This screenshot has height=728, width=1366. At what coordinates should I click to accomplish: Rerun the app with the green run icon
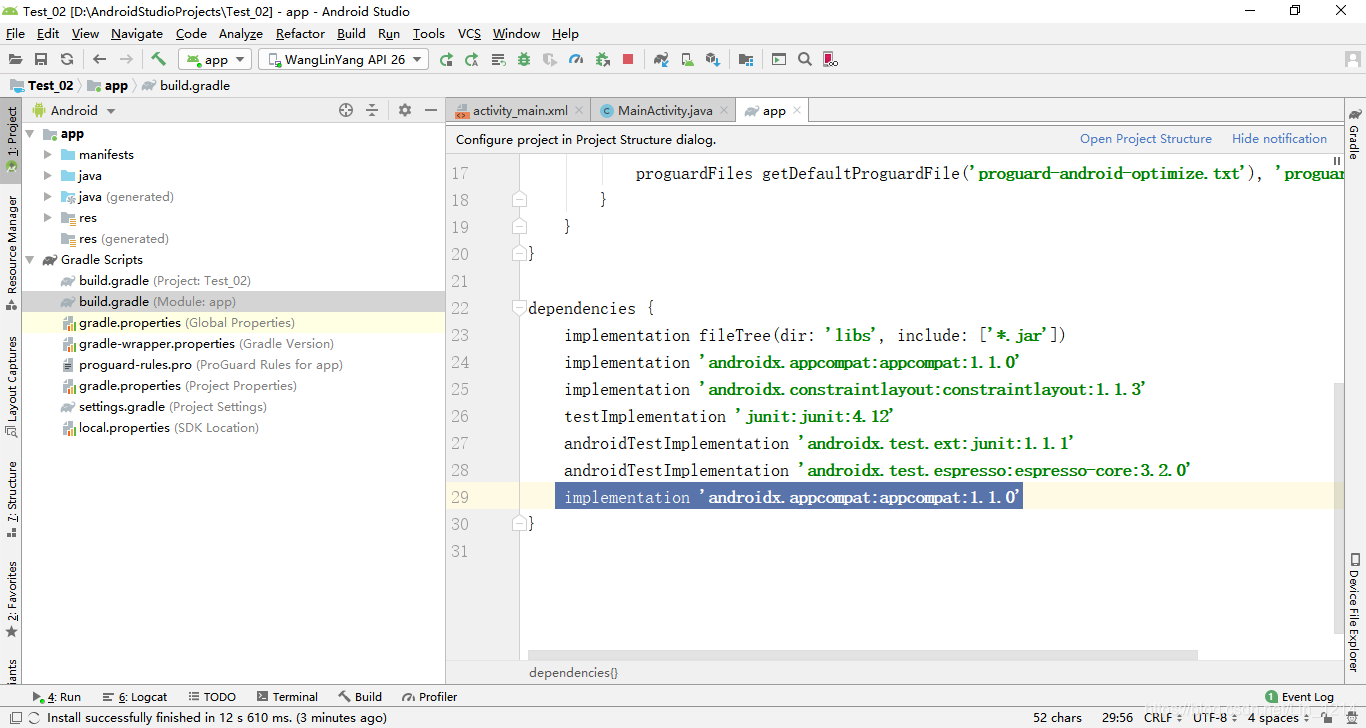[446, 60]
